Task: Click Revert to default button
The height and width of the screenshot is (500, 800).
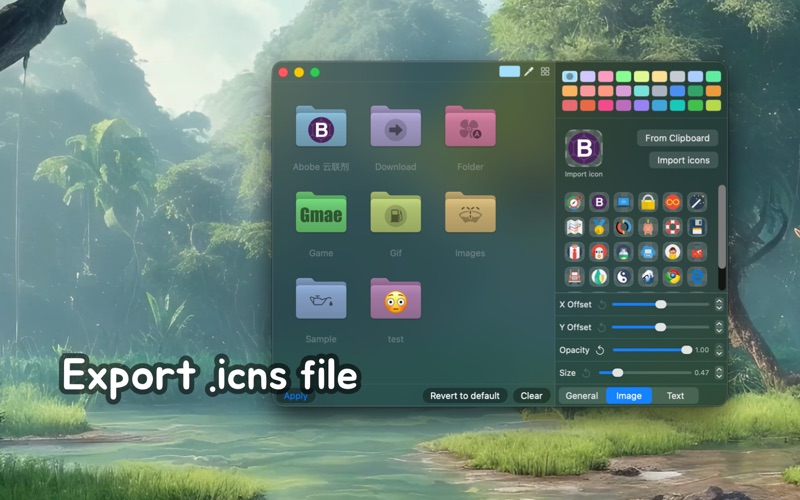Action: click(x=465, y=396)
